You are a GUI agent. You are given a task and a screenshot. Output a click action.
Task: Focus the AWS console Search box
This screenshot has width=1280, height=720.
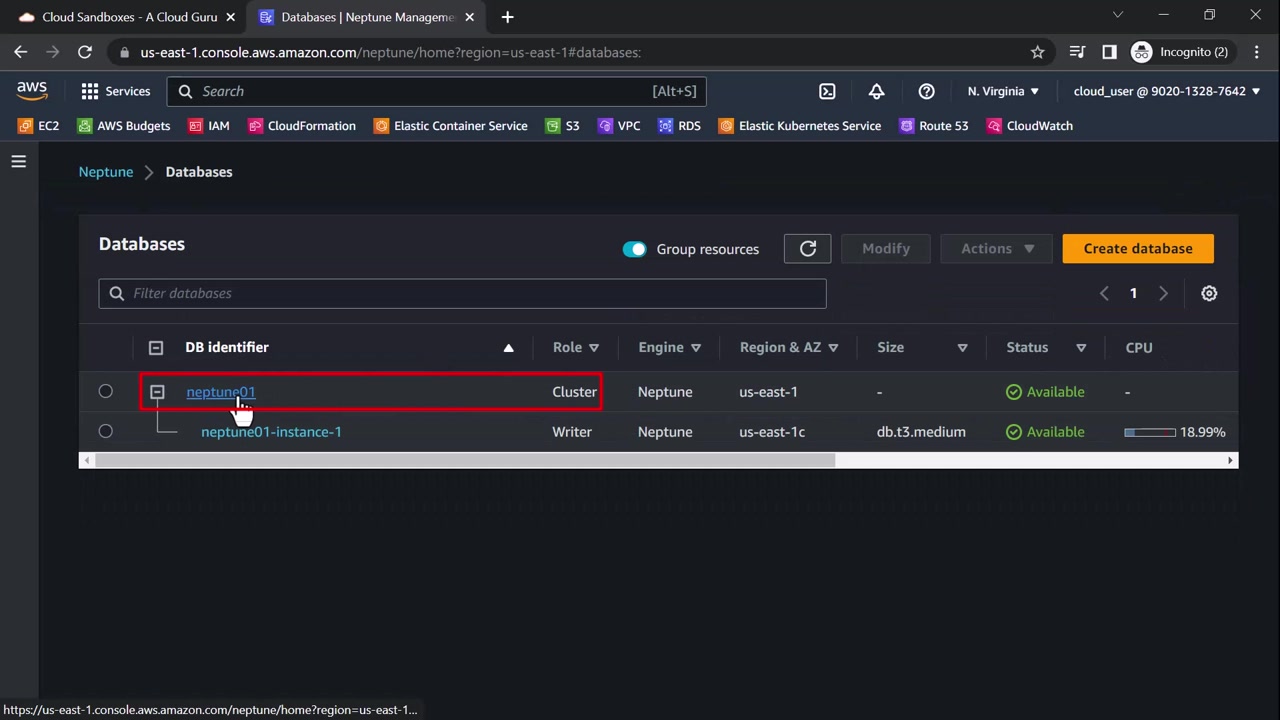(x=437, y=91)
